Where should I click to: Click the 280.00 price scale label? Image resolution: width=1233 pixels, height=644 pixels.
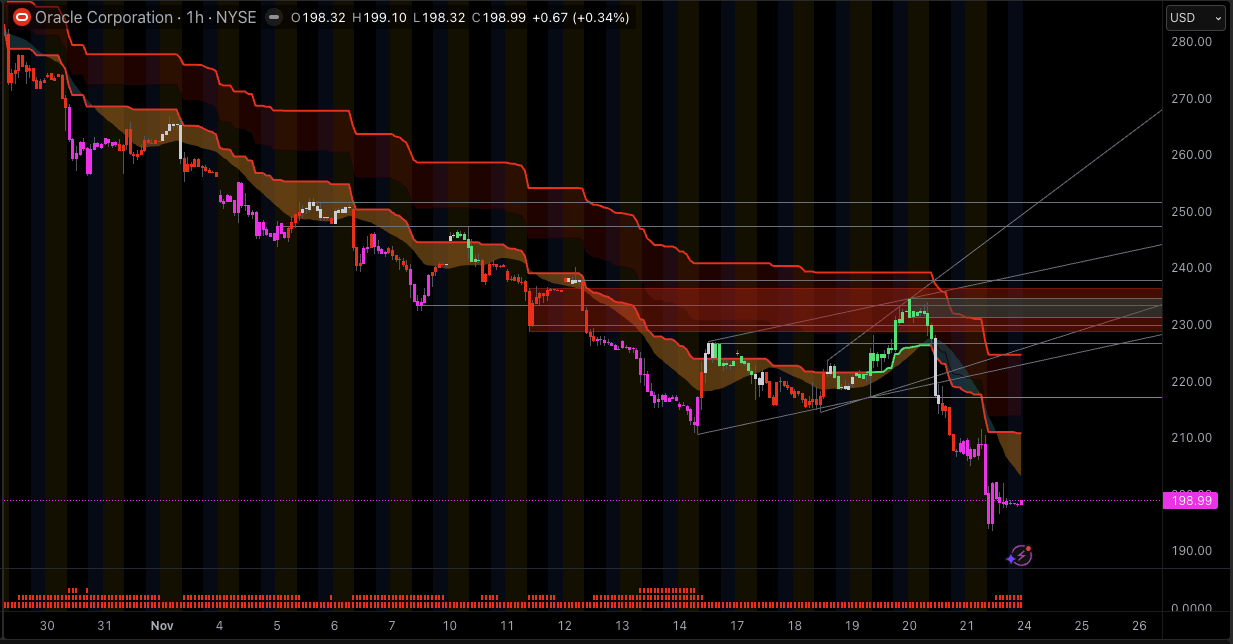pos(1191,42)
